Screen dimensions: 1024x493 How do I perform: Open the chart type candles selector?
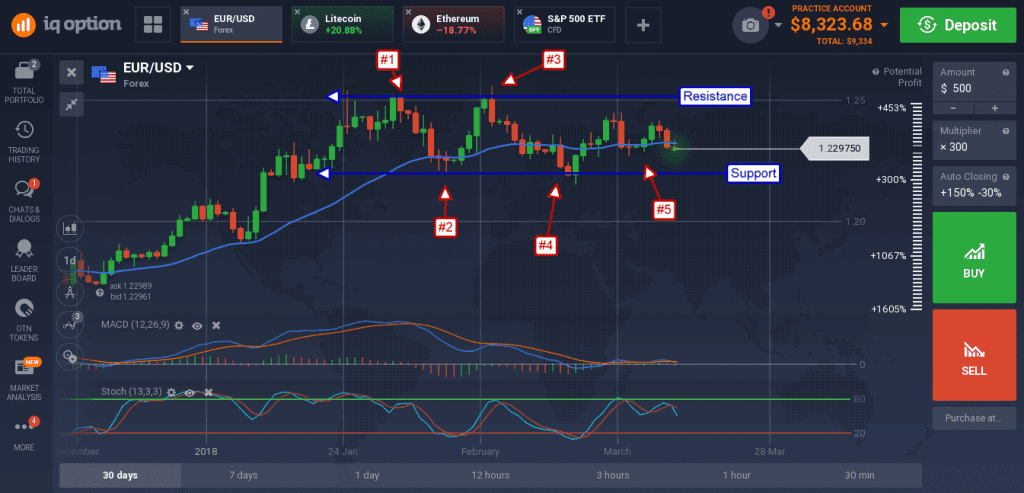71,229
